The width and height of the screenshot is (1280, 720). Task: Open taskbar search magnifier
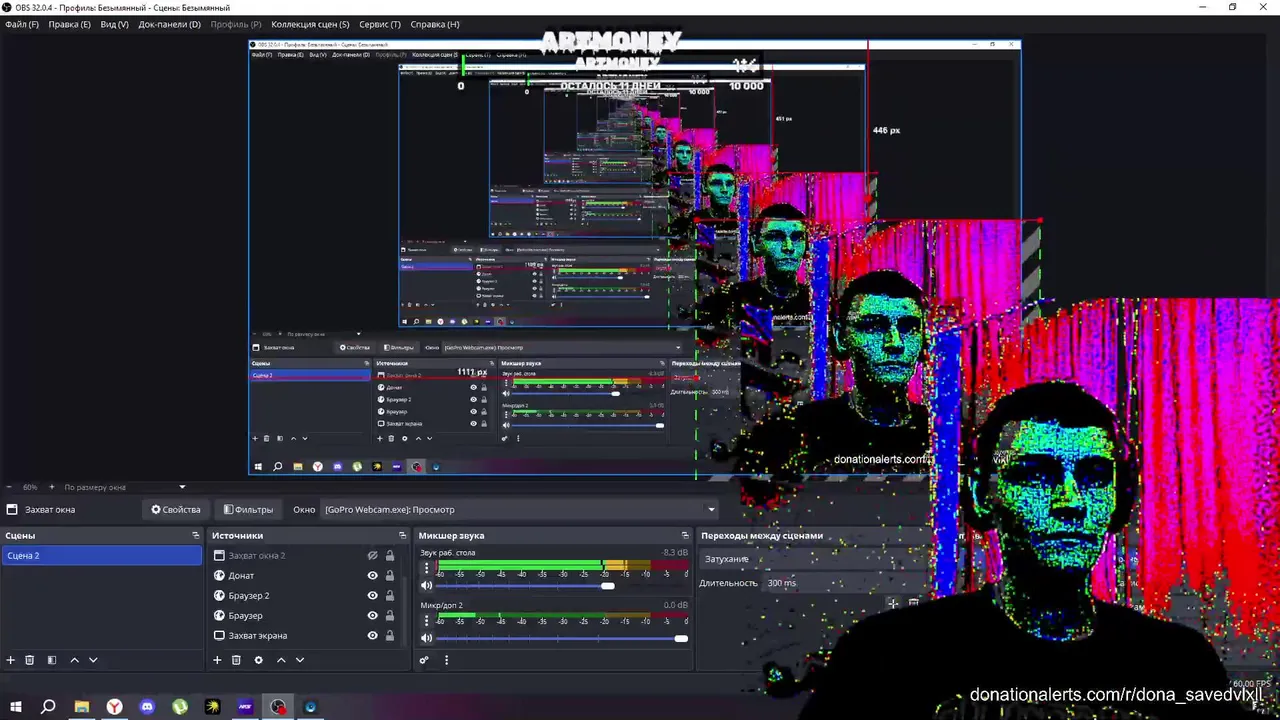coord(48,707)
